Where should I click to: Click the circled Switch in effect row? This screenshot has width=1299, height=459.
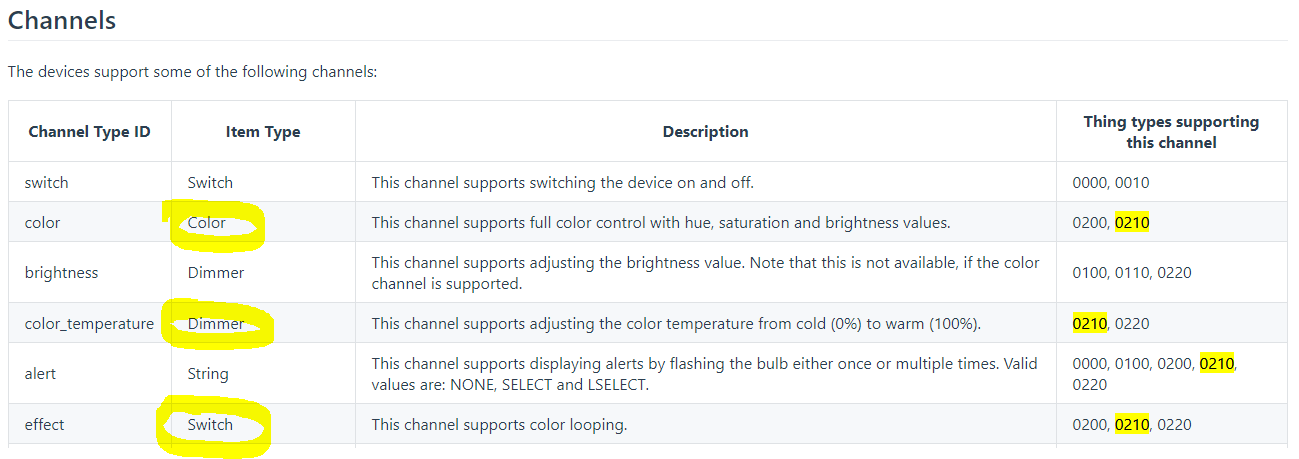coord(210,424)
